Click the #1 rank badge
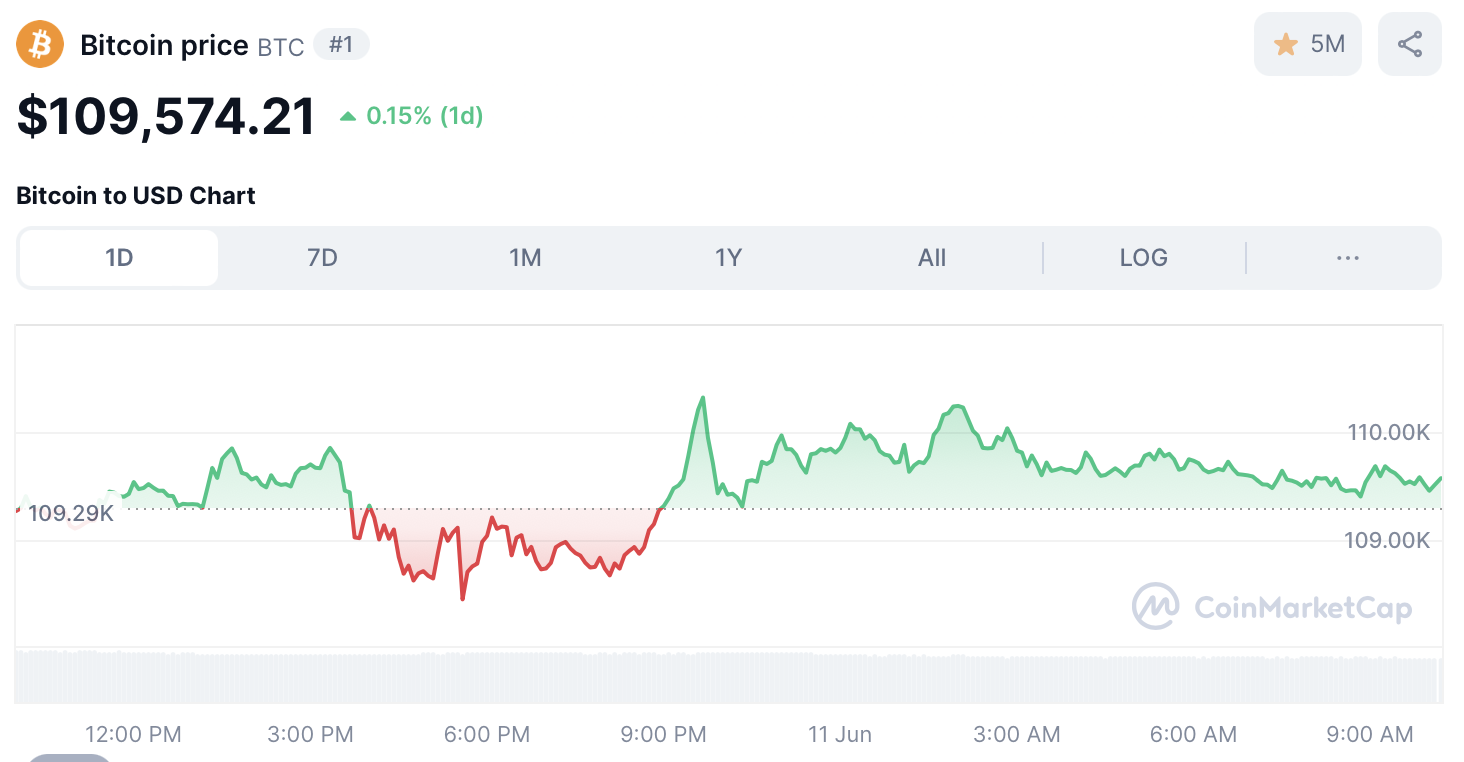The image size is (1464, 762). (x=341, y=45)
